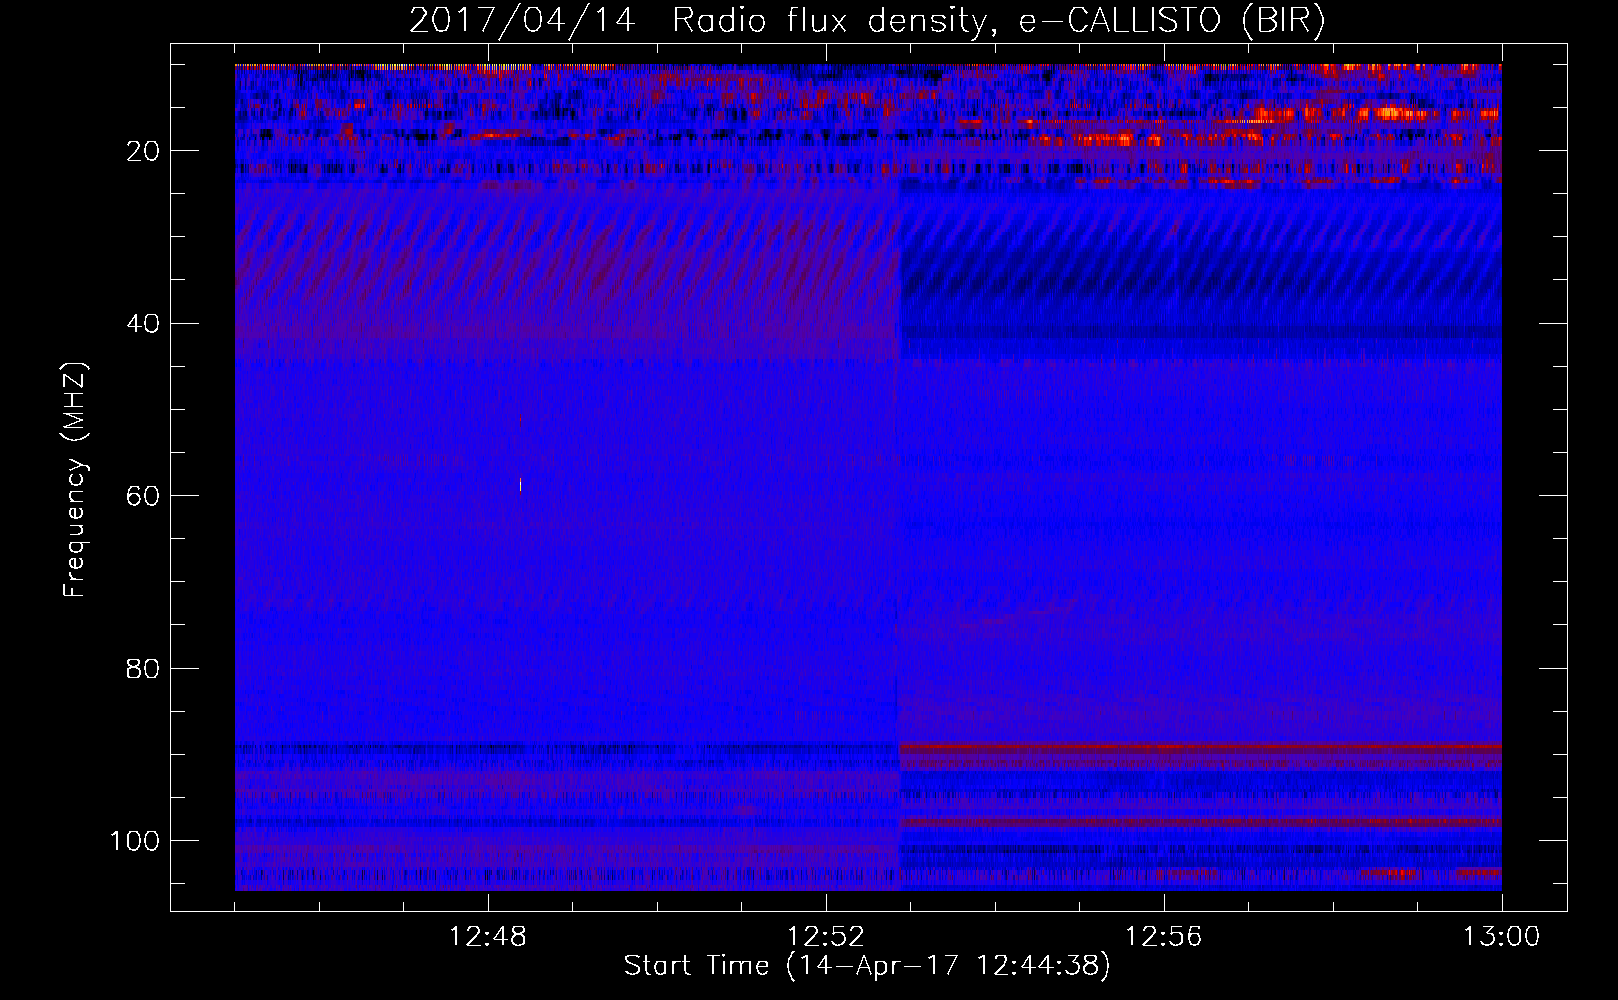Click the '100' frequency tick label
This screenshot has height=1000, width=1618.
coord(135,841)
